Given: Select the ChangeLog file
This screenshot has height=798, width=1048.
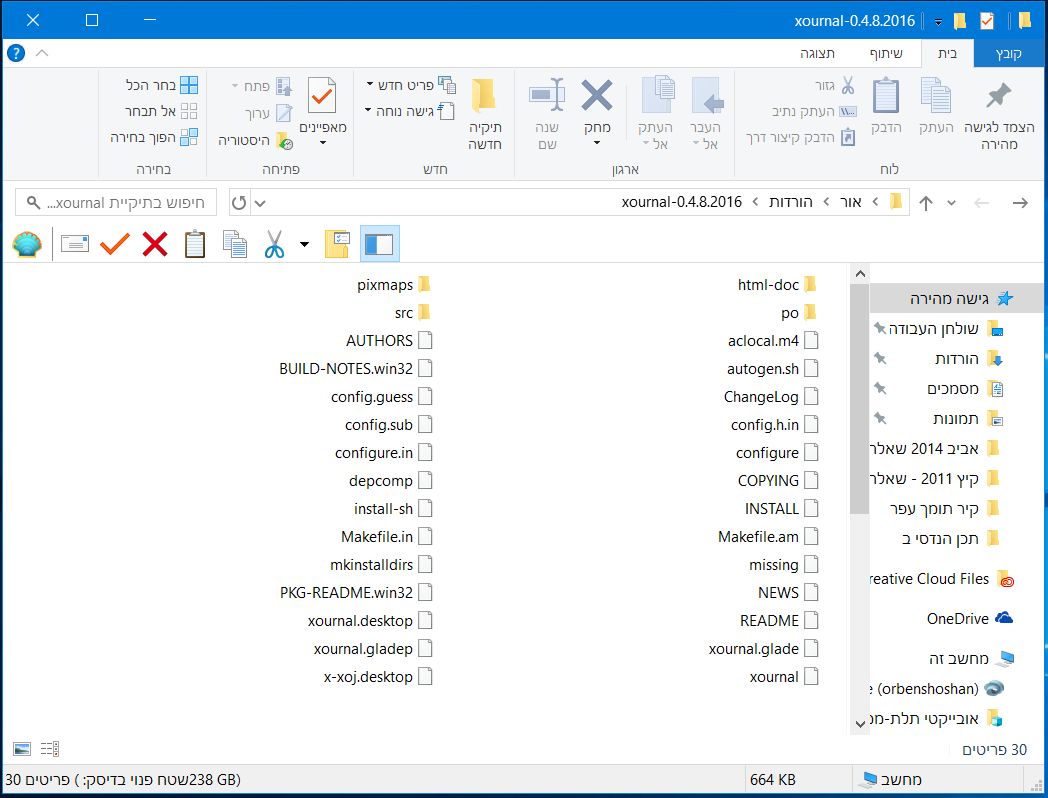Looking at the screenshot, I should pyautogui.click(x=771, y=397).
